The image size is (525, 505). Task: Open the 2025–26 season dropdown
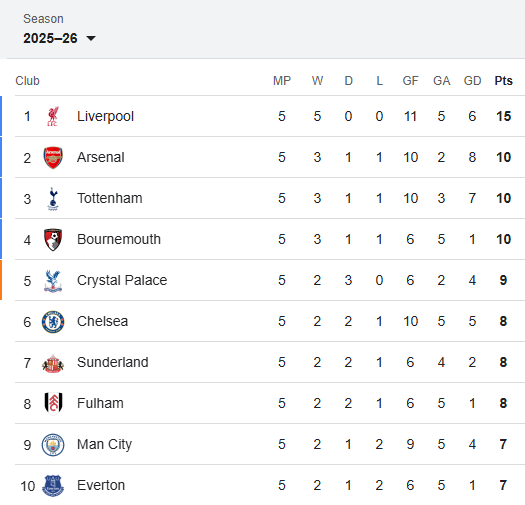(59, 38)
